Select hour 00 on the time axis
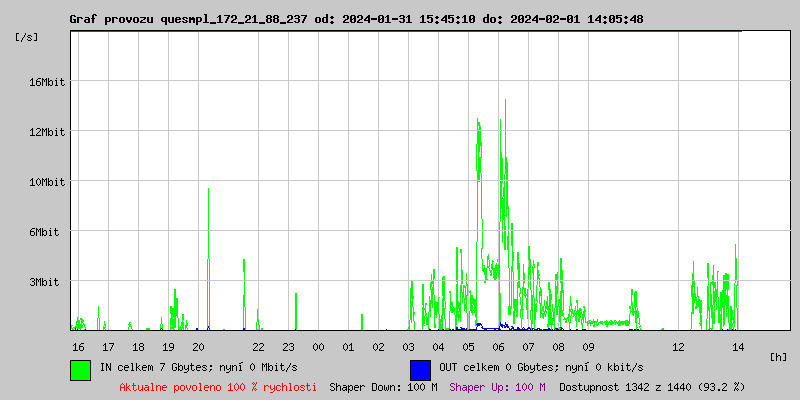The image size is (800, 400). (319, 347)
